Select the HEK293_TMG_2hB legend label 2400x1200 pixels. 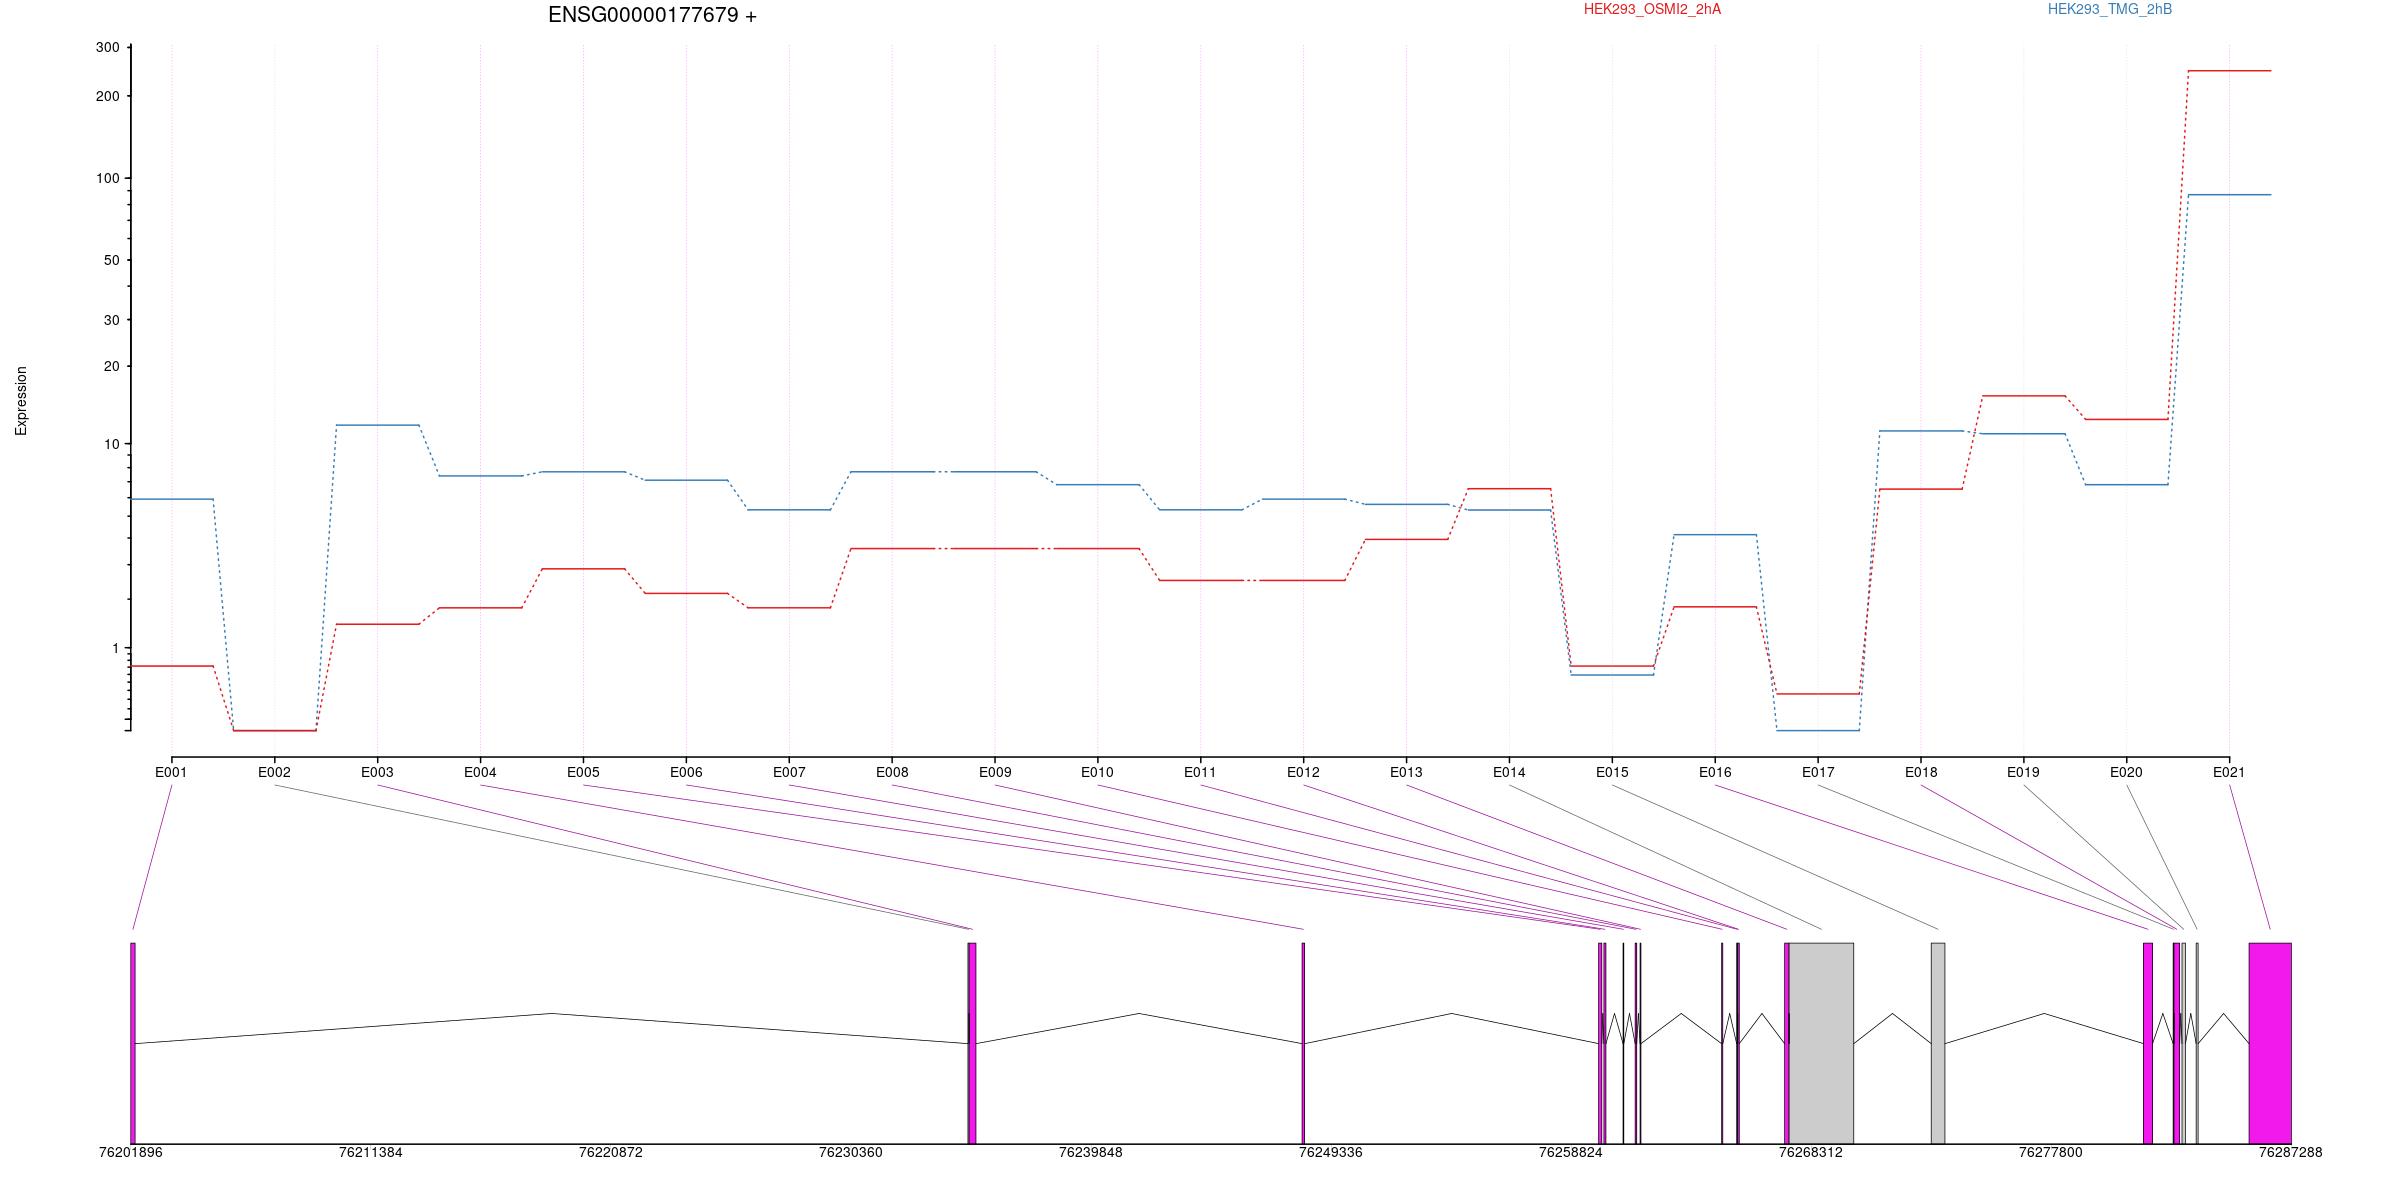(2110, 9)
